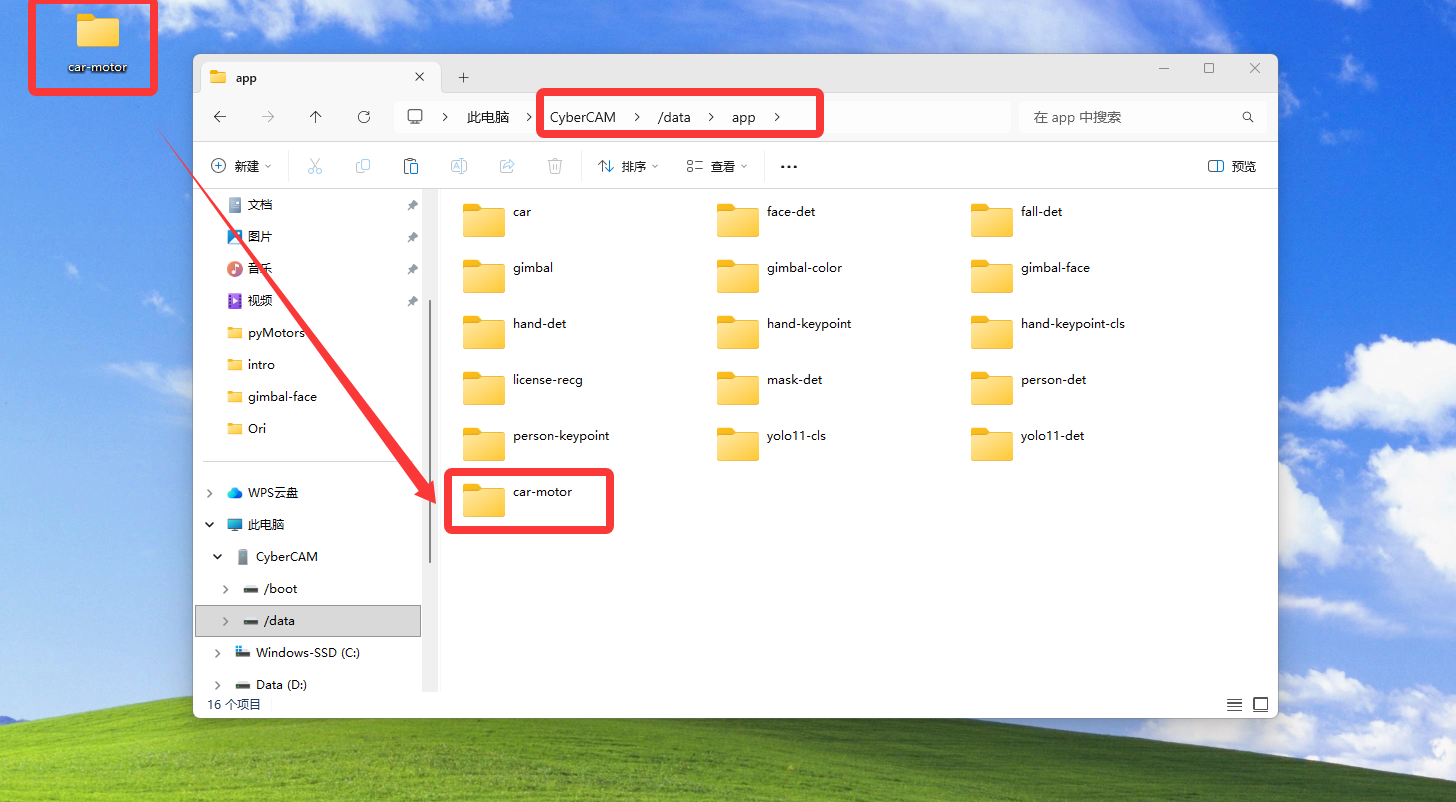Image resolution: width=1456 pixels, height=802 pixels.
Task: Add a new Explorer tab
Action: tap(463, 77)
